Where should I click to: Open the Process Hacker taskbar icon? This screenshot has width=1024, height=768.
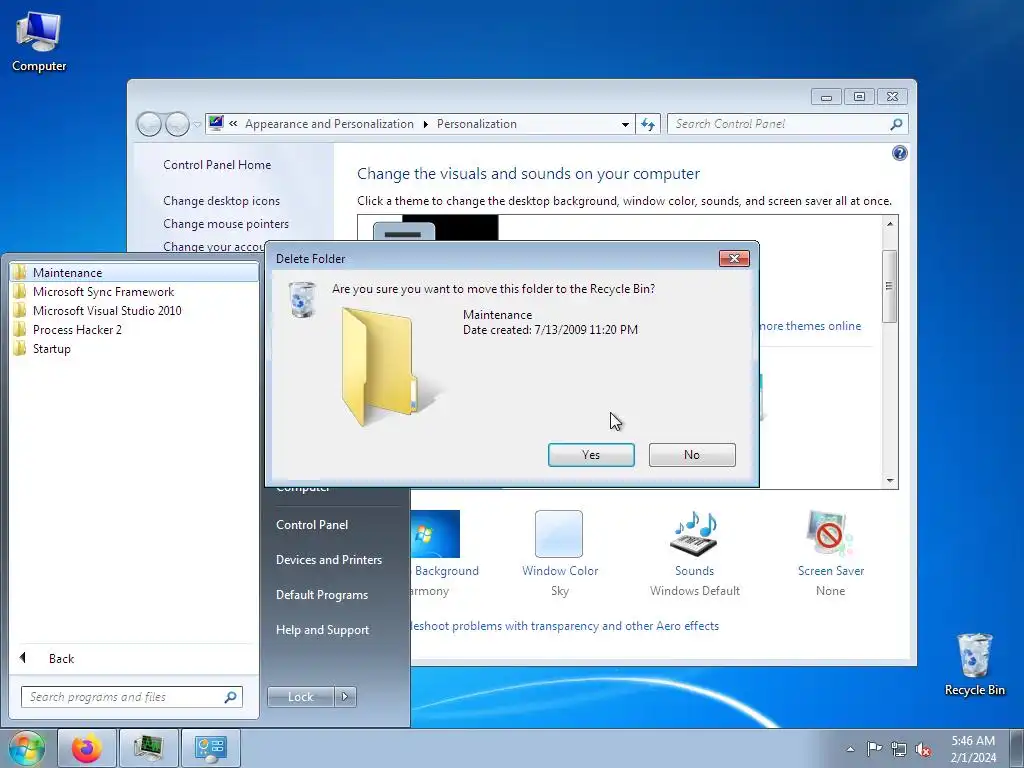tap(148, 748)
